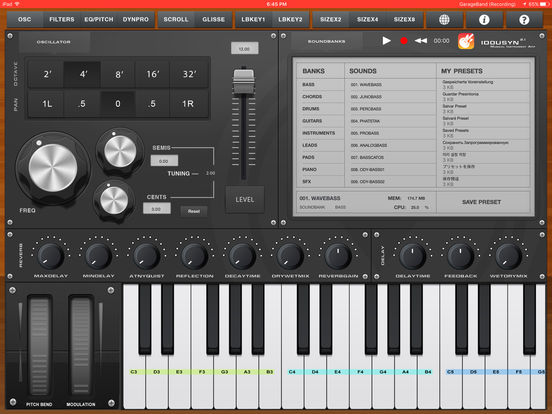Open the question mark help icon
Image resolution: width=552 pixels, height=414 pixels.
pos(524,20)
